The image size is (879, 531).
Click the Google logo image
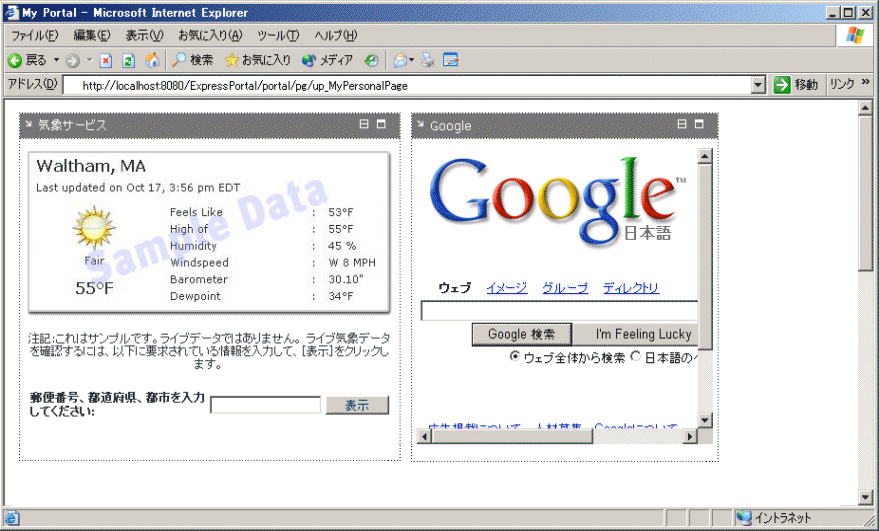pyautogui.click(x=558, y=201)
